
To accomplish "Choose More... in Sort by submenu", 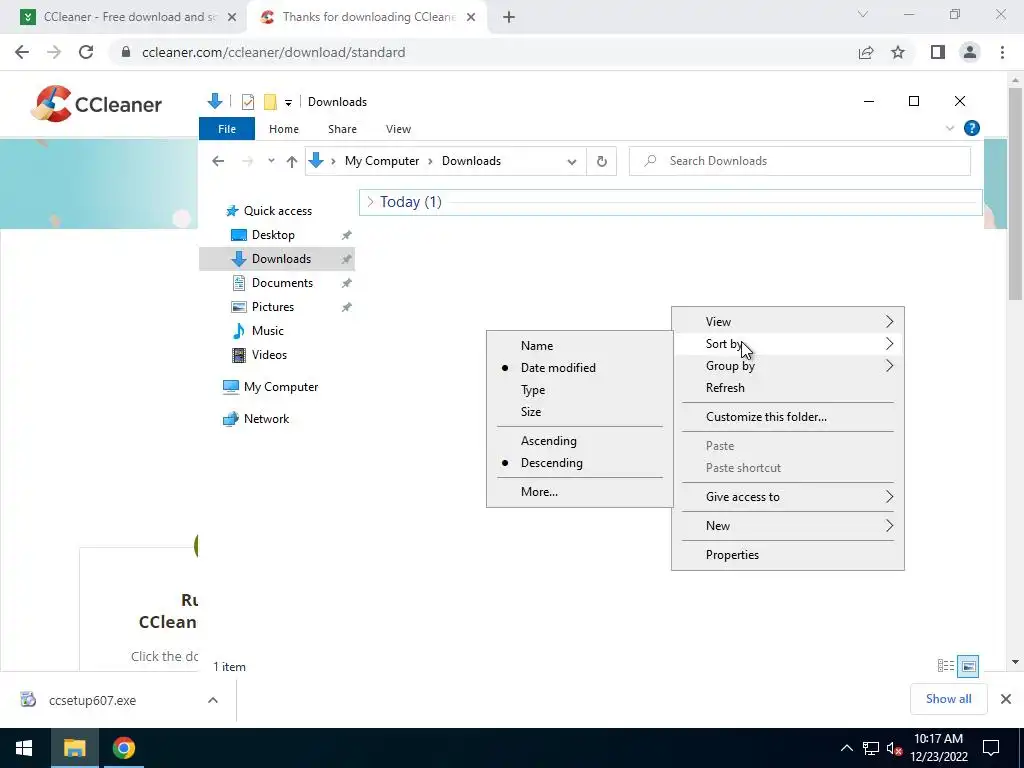I will pos(580,492).
